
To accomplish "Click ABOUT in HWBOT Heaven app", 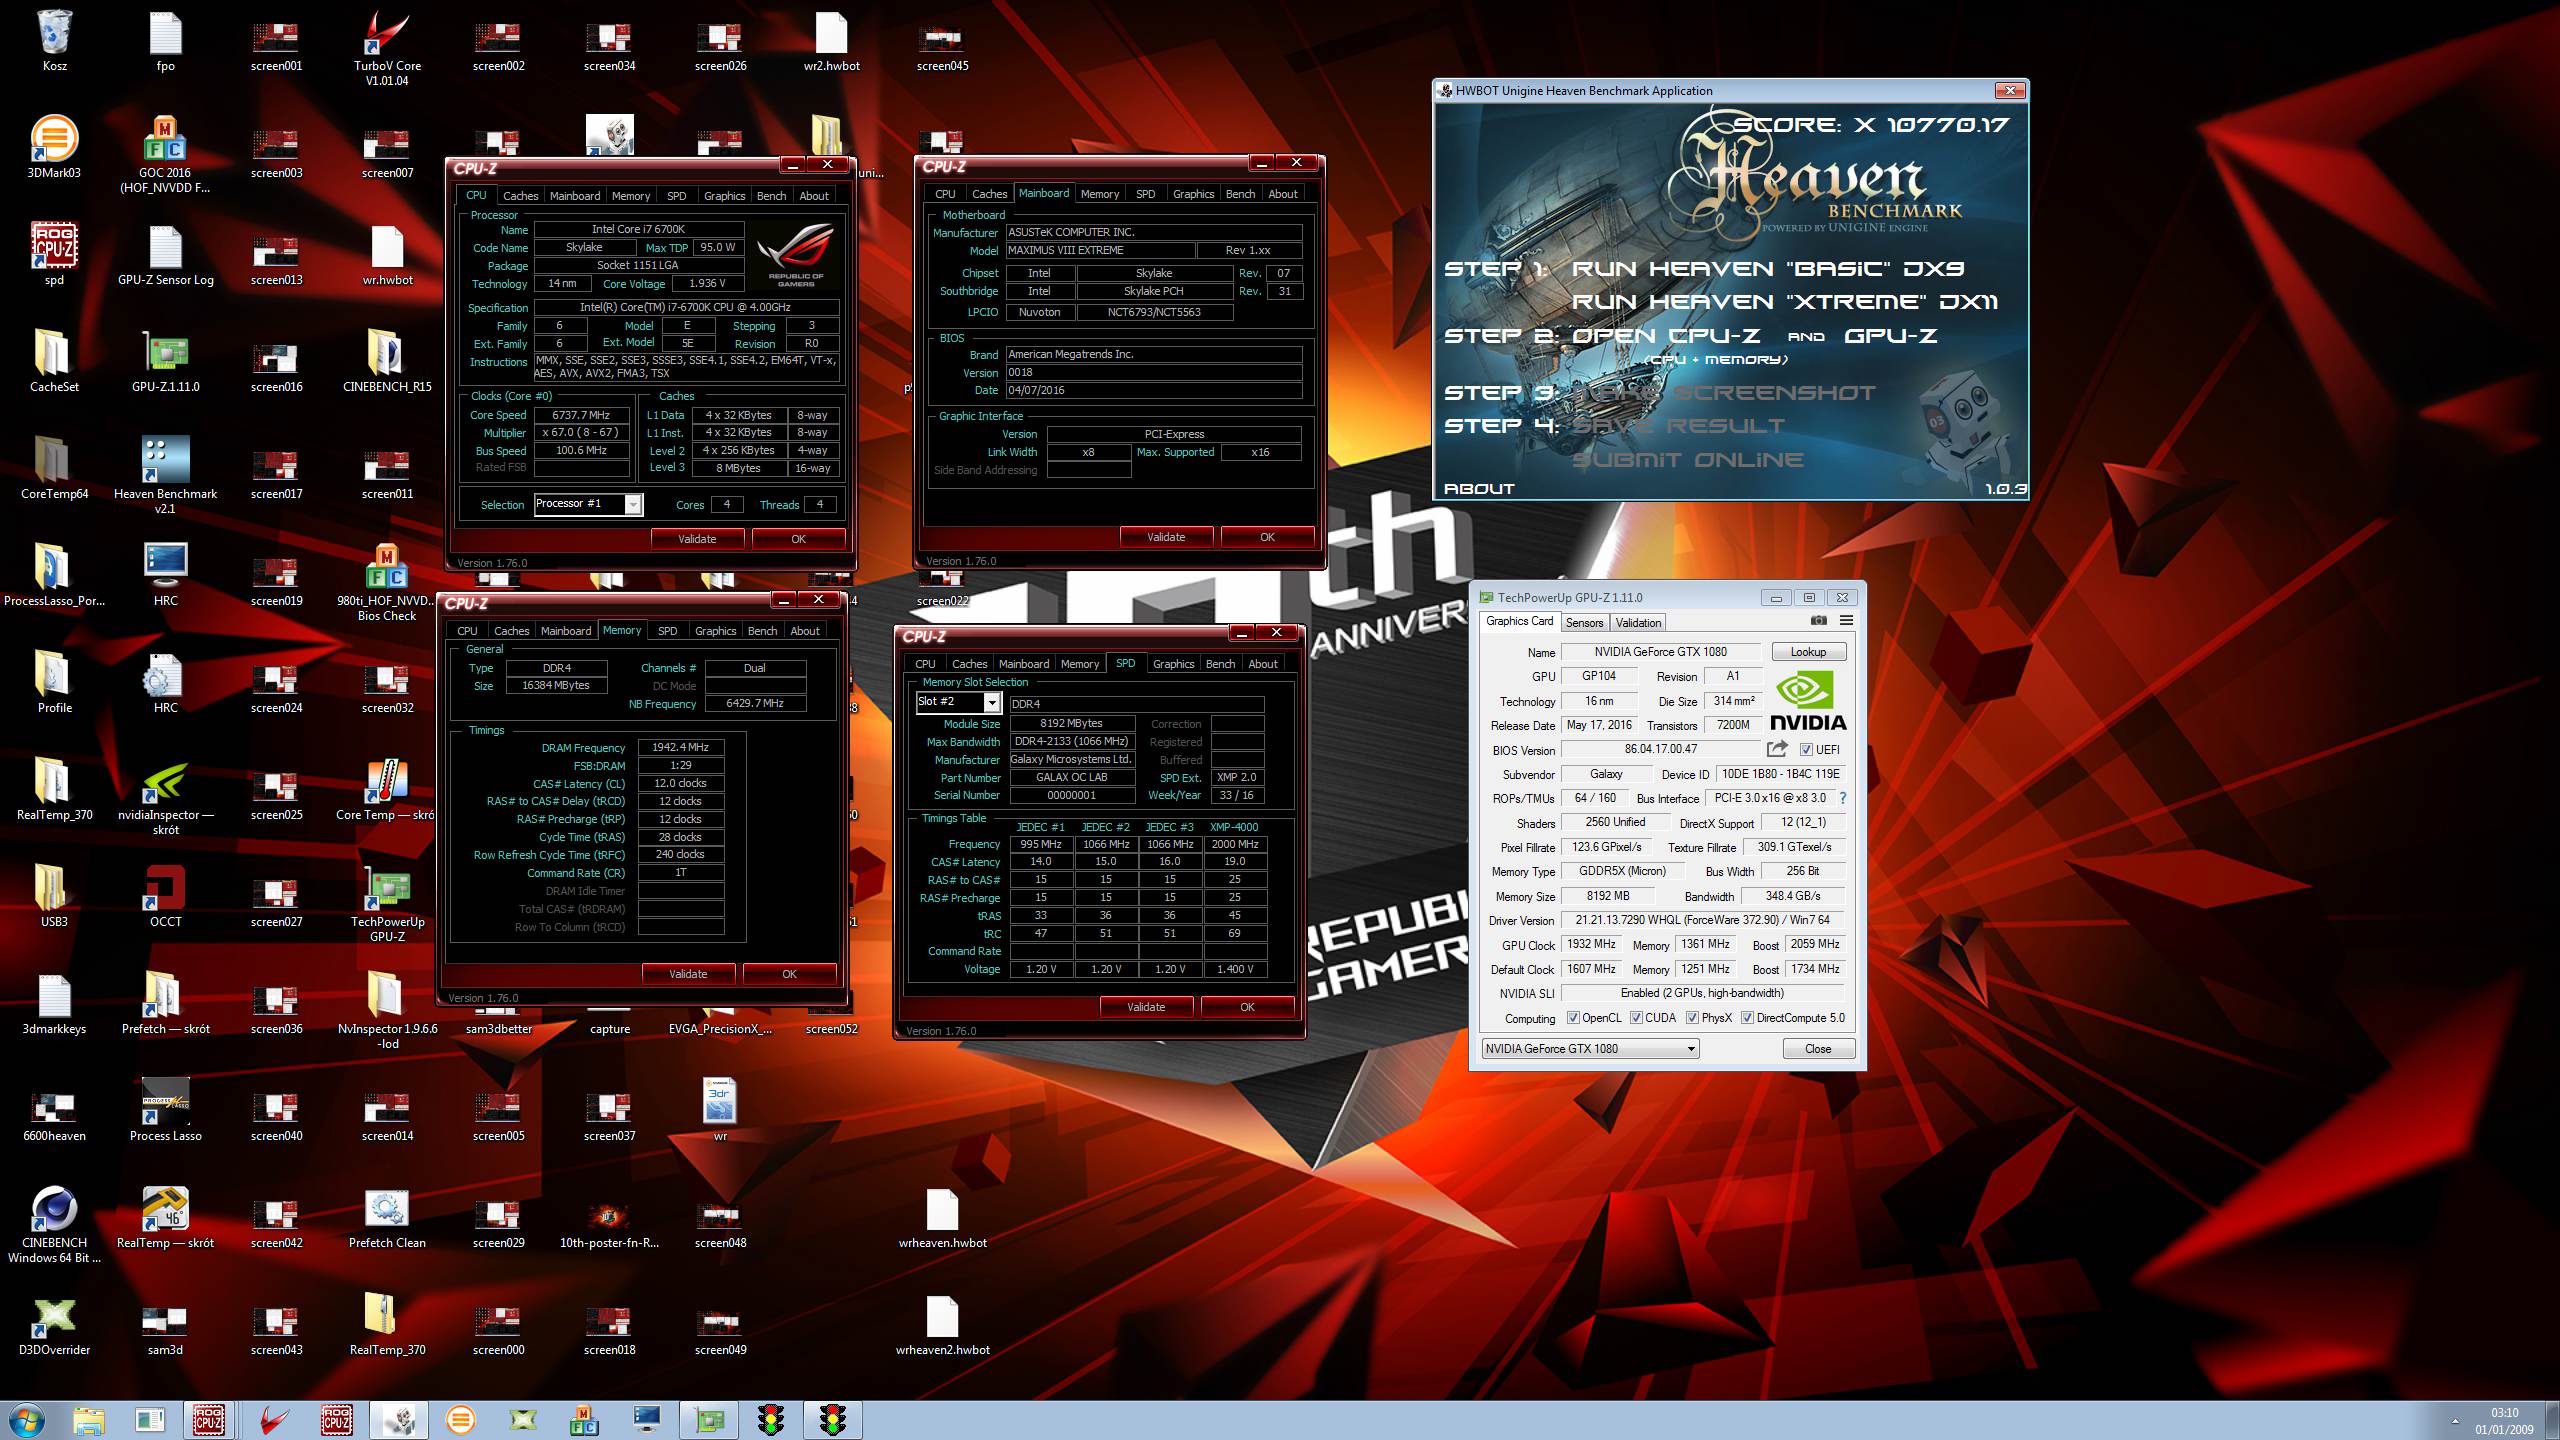I will [1479, 489].
